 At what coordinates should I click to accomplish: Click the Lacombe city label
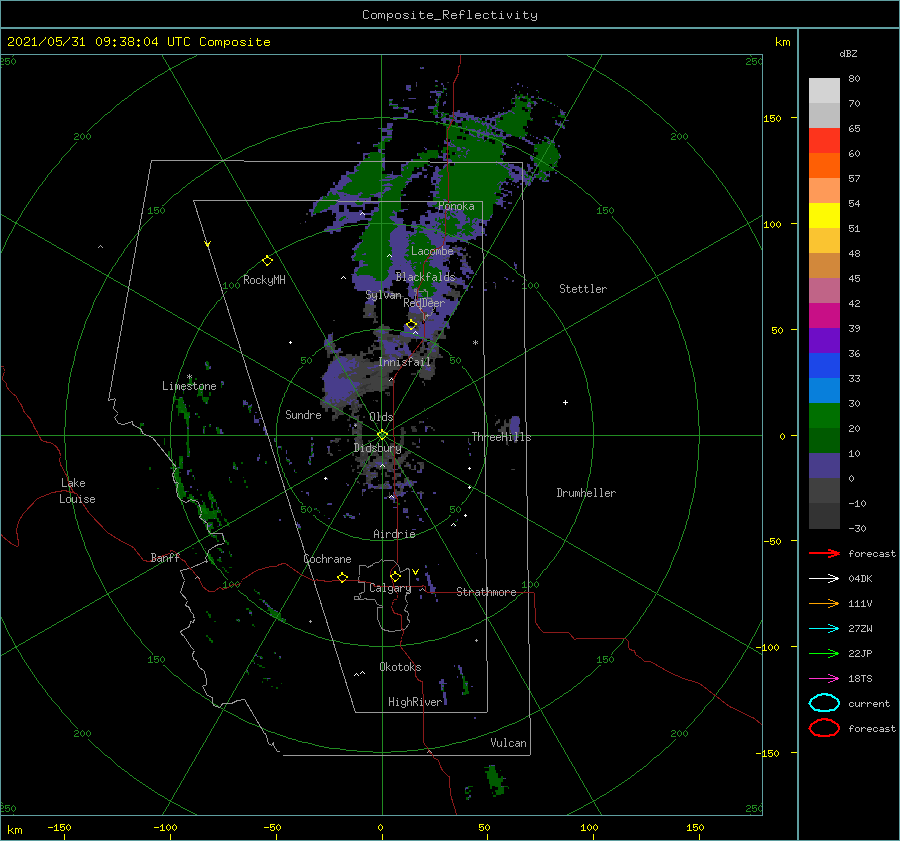(432, 251)
